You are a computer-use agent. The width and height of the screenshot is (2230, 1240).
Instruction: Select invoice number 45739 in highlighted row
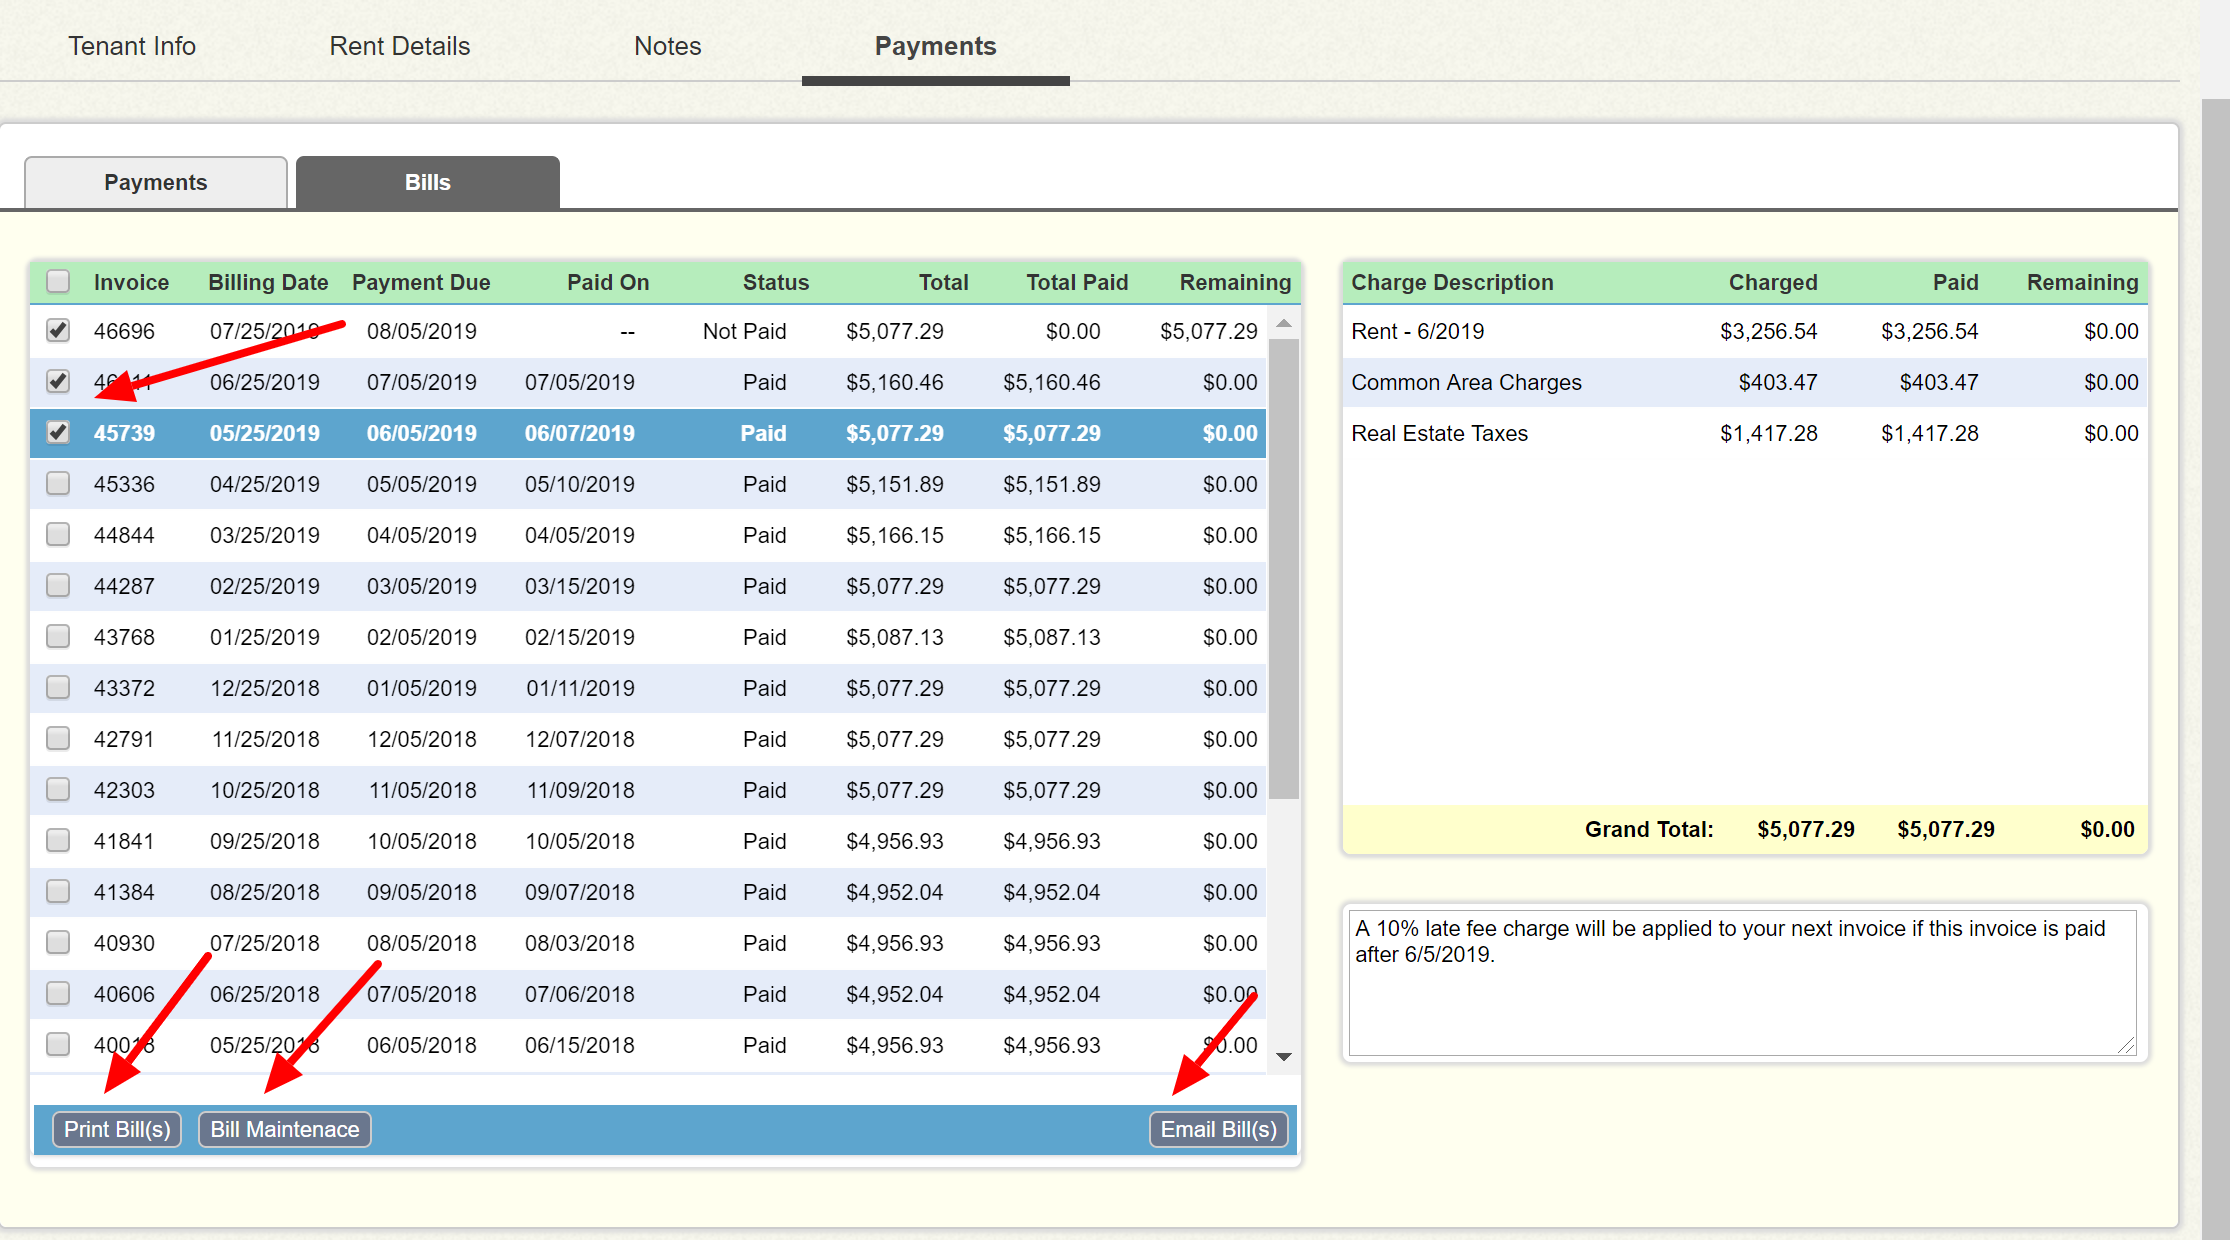click(124, 433)
